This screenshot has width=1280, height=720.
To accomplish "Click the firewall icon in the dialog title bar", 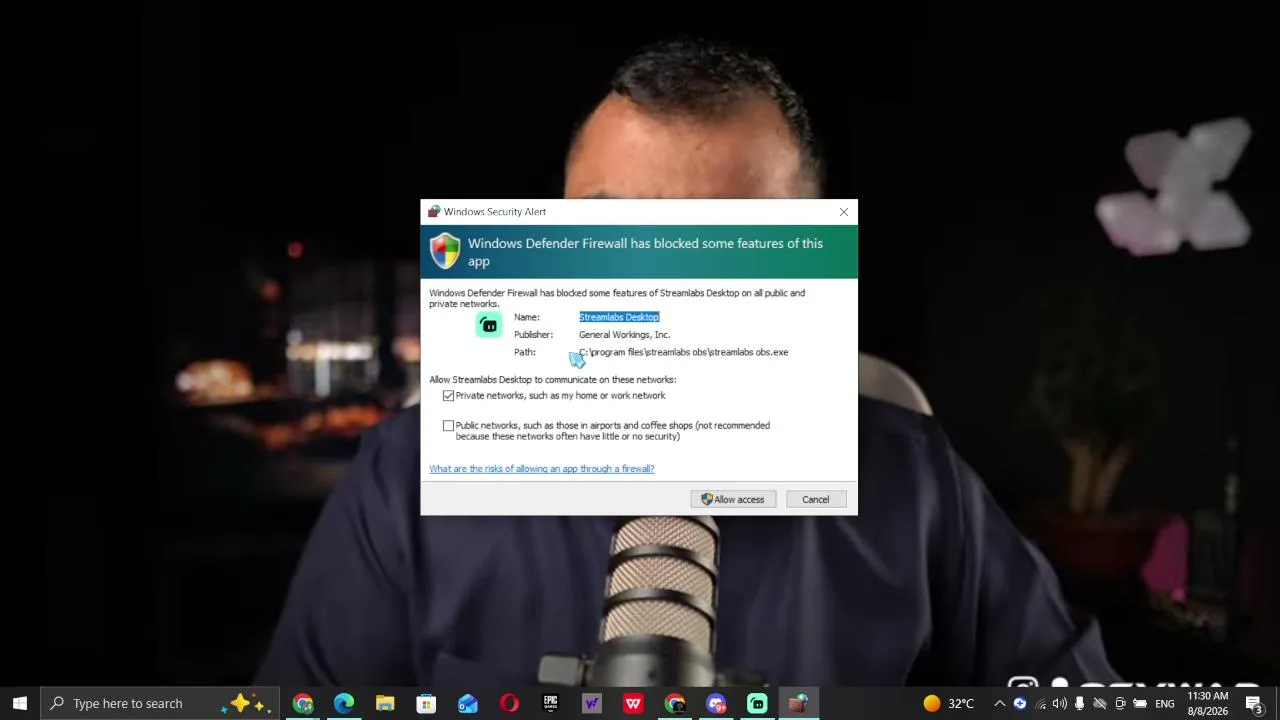I will (x=434, y=212).
